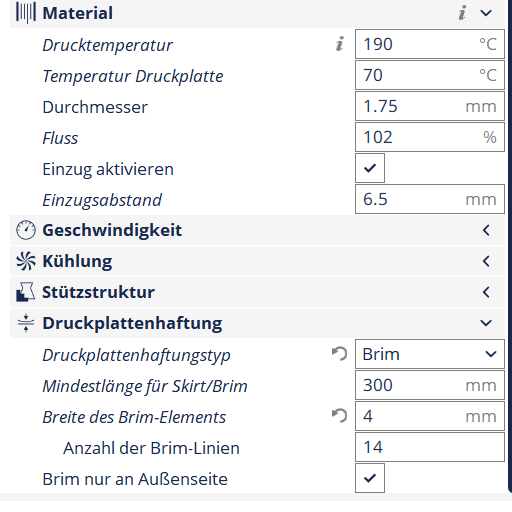The height and width of the screenshot is (512, 512).
Task: Click the Drucktemperatur field showing 190
Action: pos(430,44)
